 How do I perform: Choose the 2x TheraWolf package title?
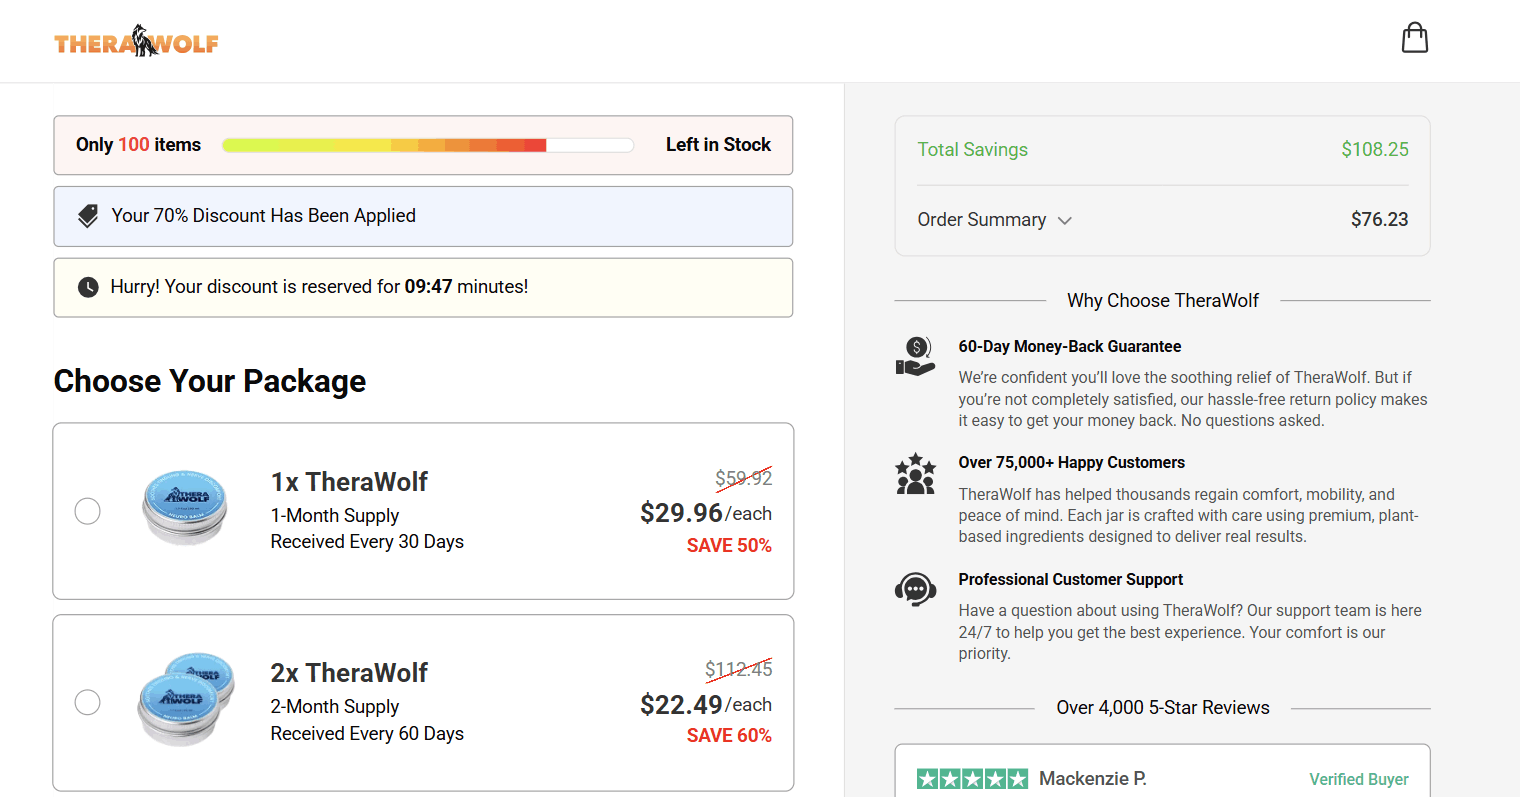(349, 673)
